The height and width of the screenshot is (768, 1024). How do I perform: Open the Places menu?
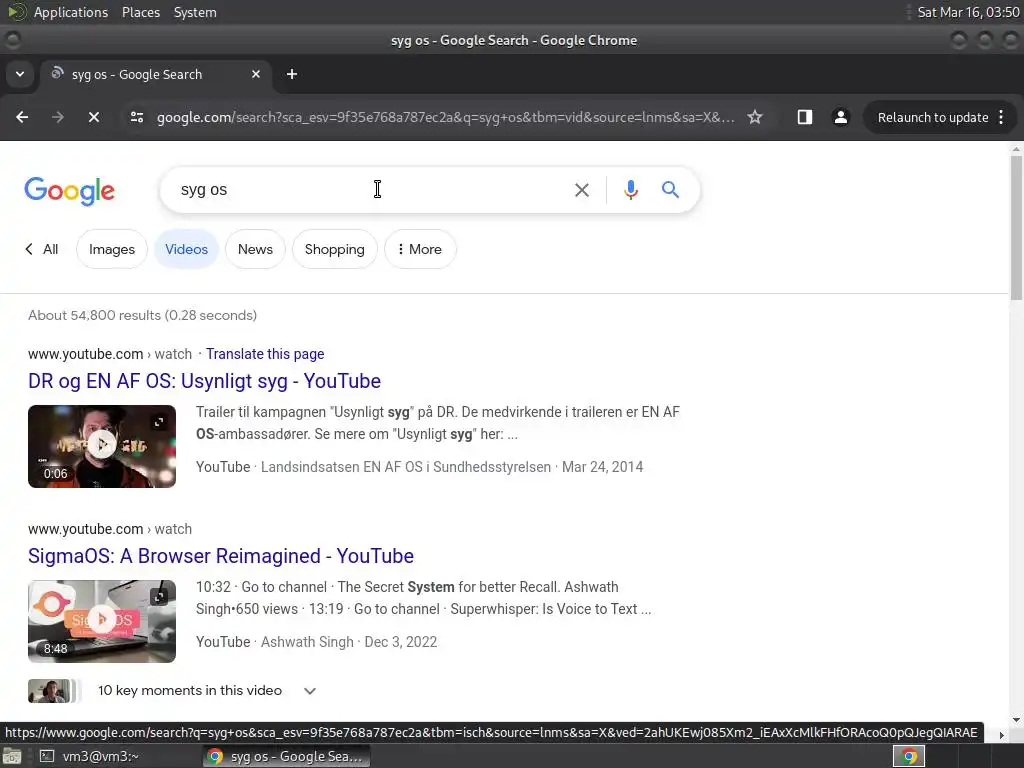click(x=141, y=12)
